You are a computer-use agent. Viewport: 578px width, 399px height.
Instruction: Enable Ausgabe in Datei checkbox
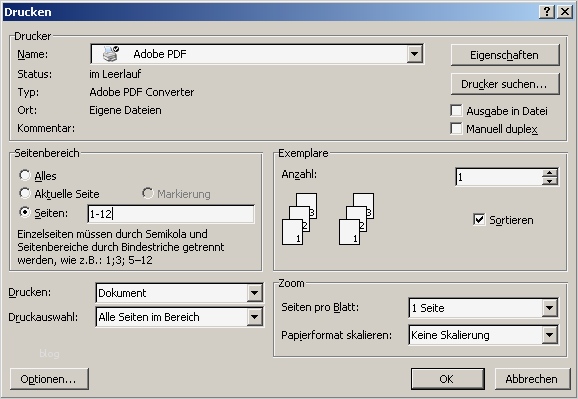tap(456, 110)
